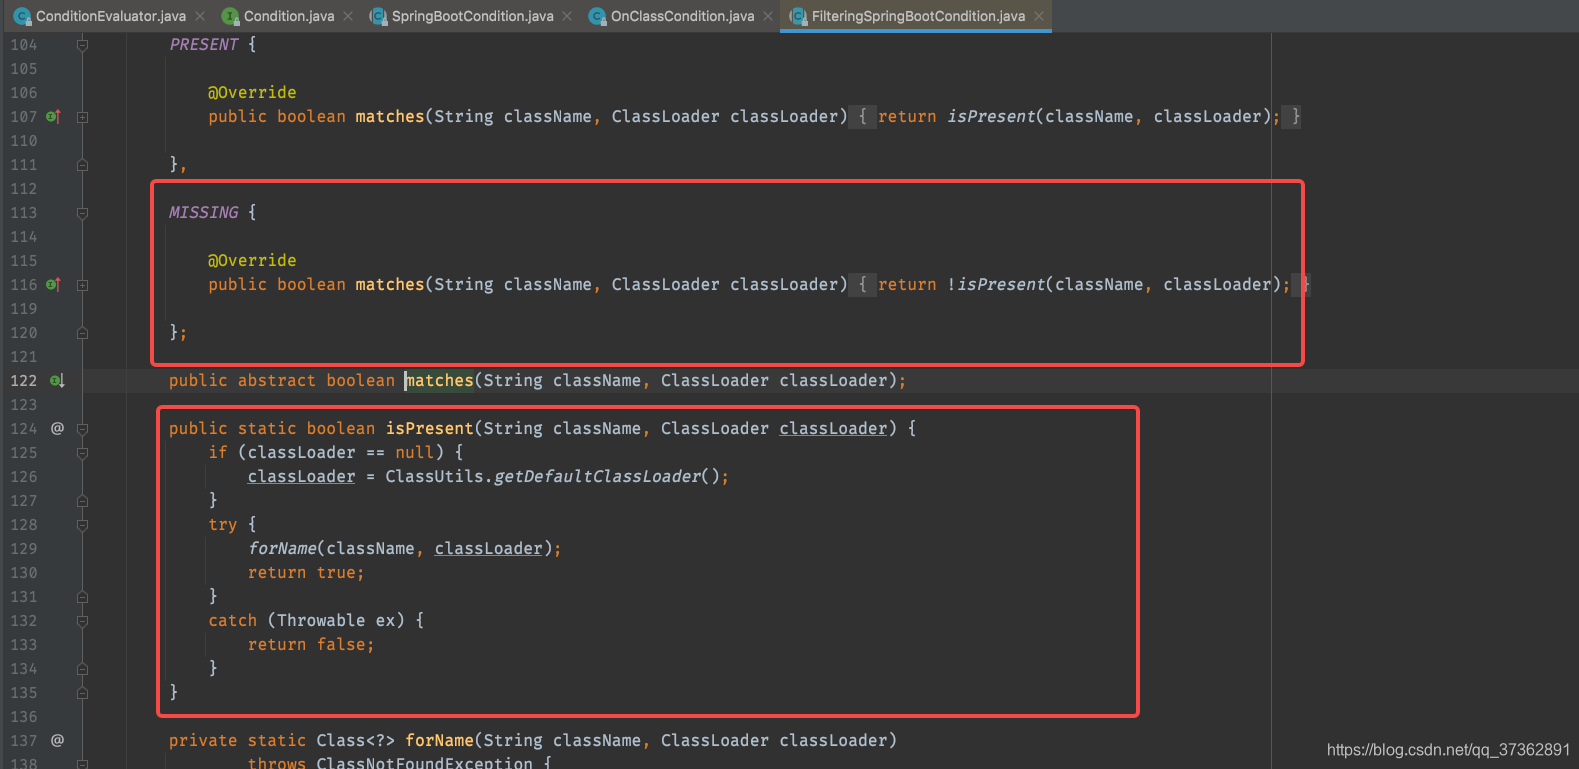Click the @ gutter marker on line 137

[57, 740]
